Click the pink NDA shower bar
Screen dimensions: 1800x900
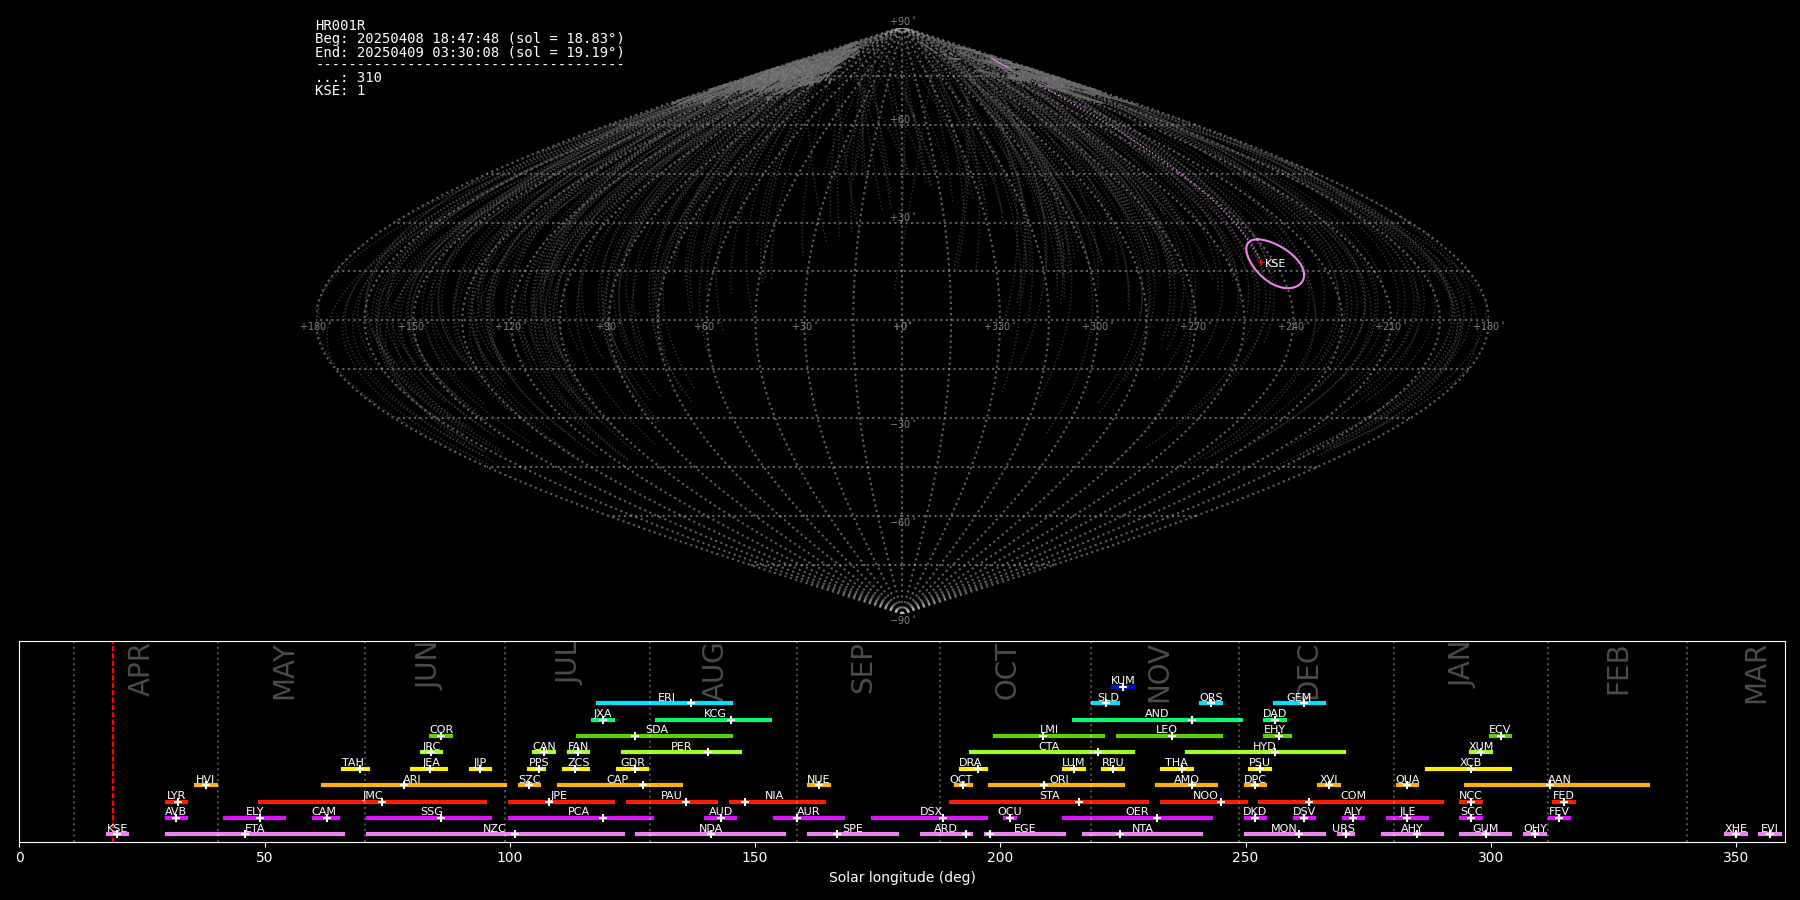pyautogui.click(x=710, y=834)
